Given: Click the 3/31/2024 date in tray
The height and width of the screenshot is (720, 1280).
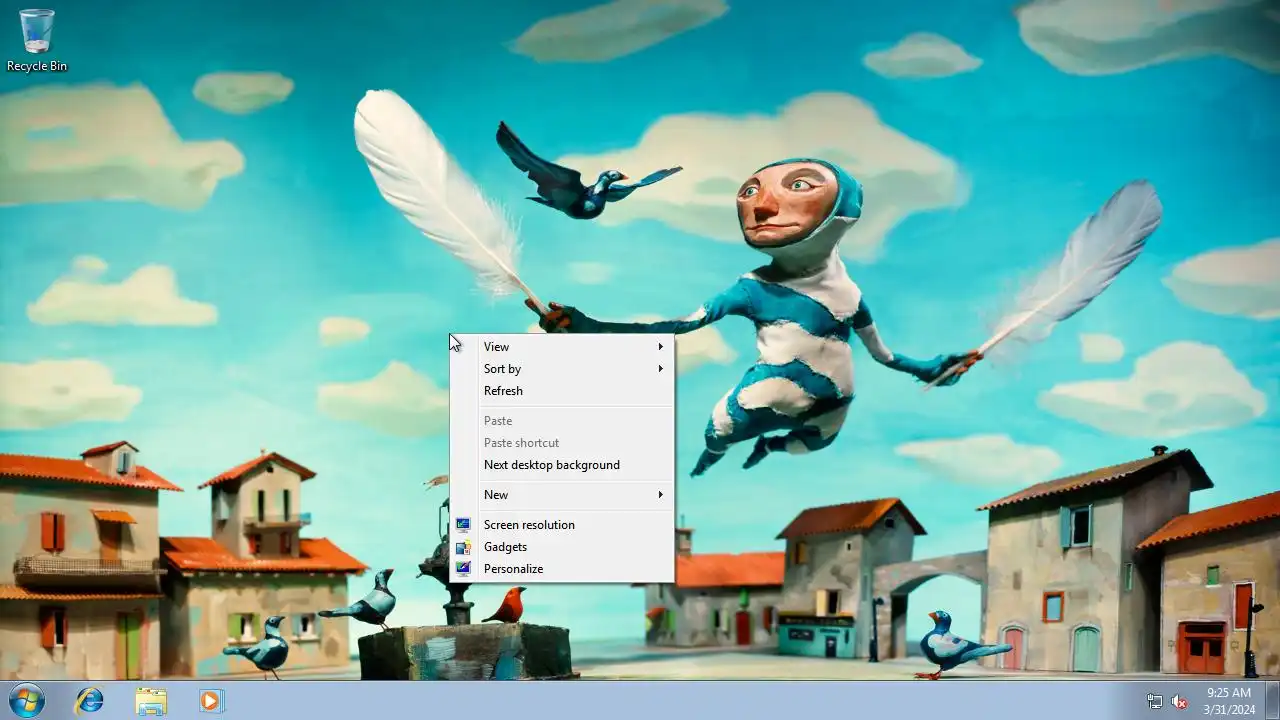Looking at the screenshot, I should [1228, 709].
